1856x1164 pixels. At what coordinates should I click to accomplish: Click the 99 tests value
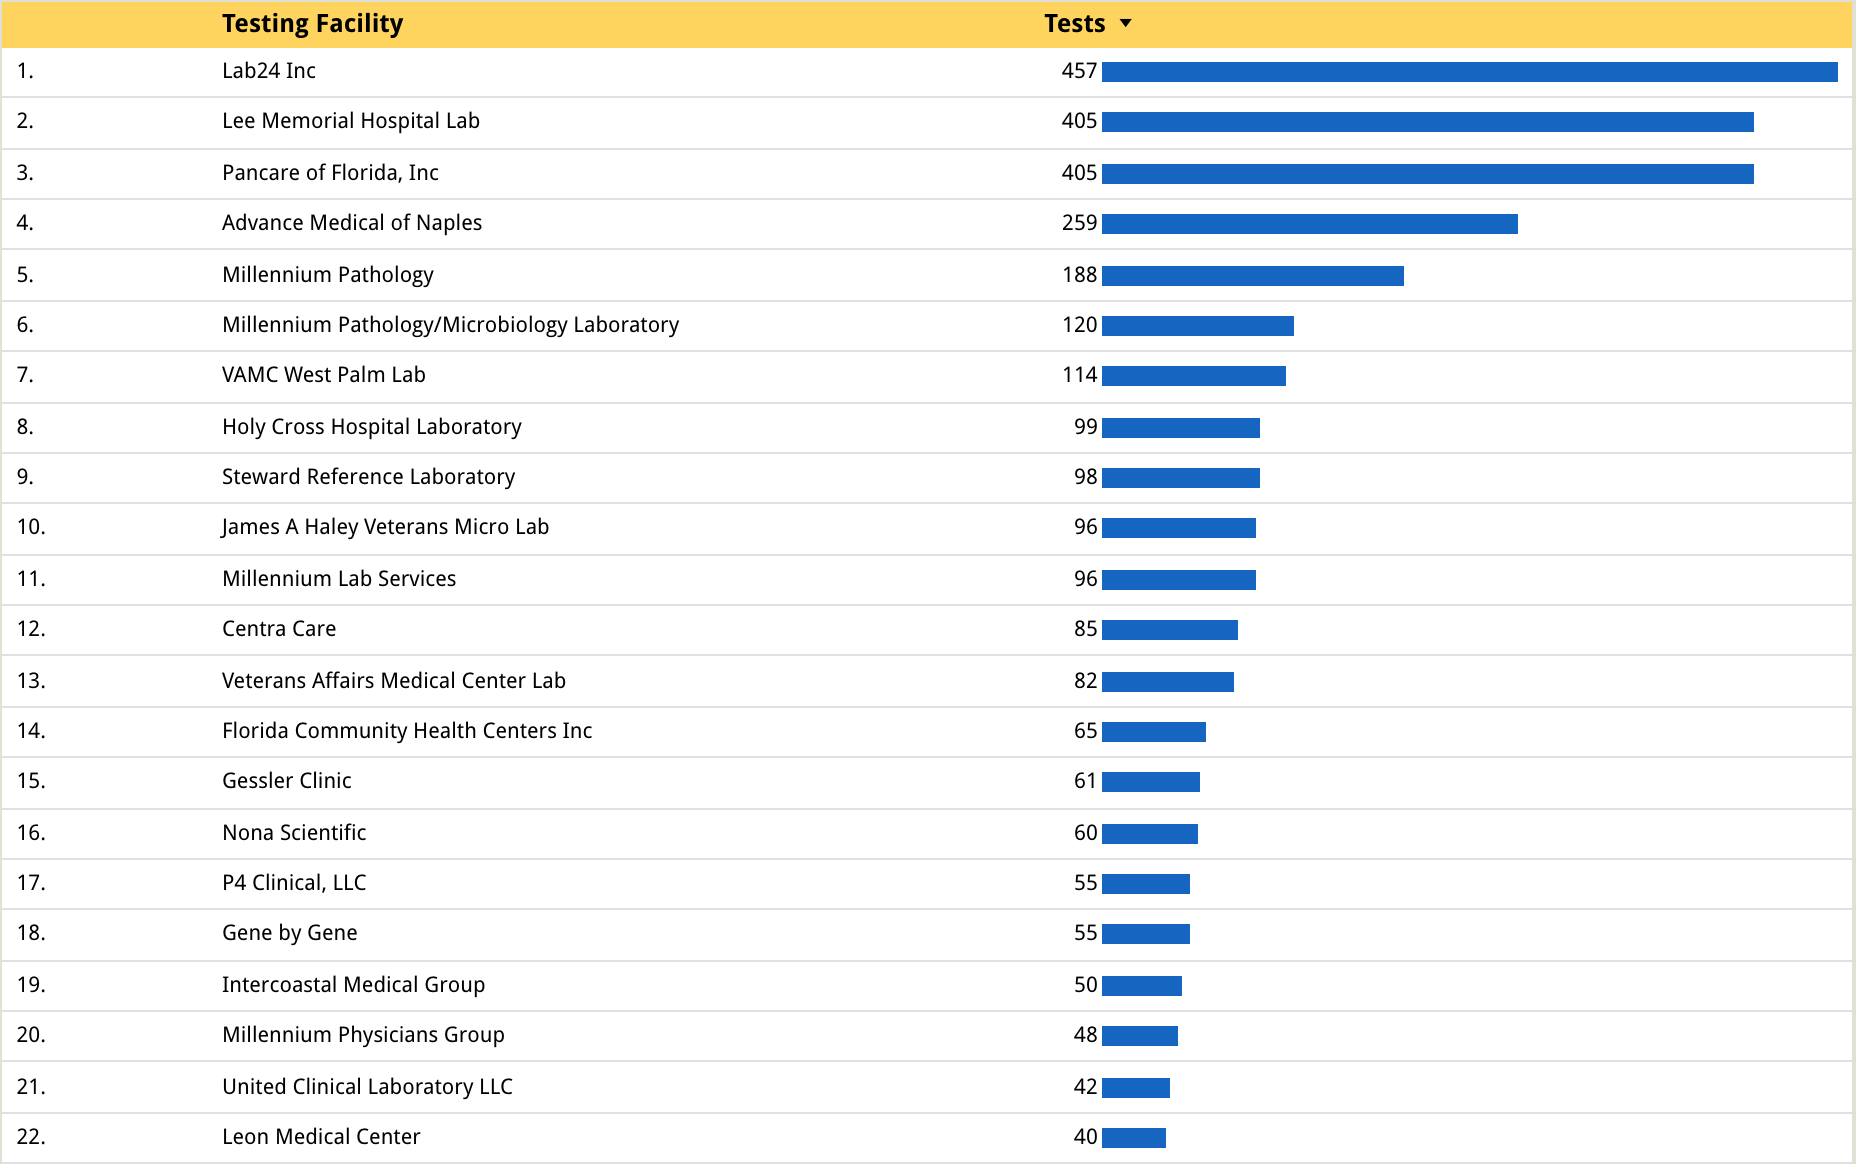tap(1086, 427)
